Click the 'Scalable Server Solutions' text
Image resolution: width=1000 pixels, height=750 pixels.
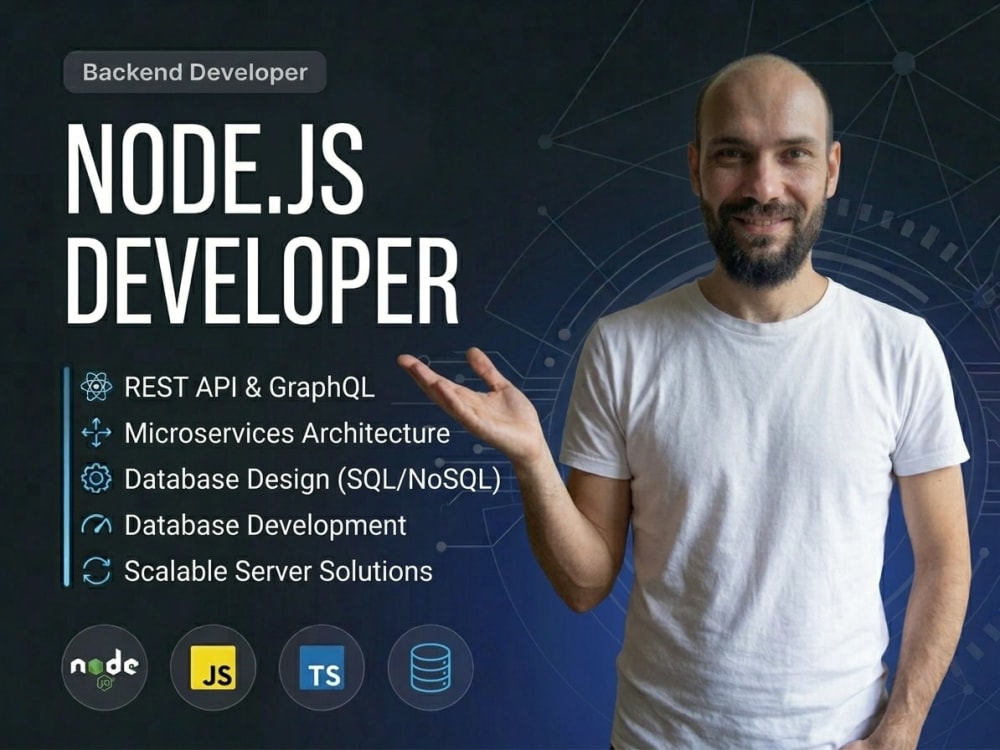point(279,571)
